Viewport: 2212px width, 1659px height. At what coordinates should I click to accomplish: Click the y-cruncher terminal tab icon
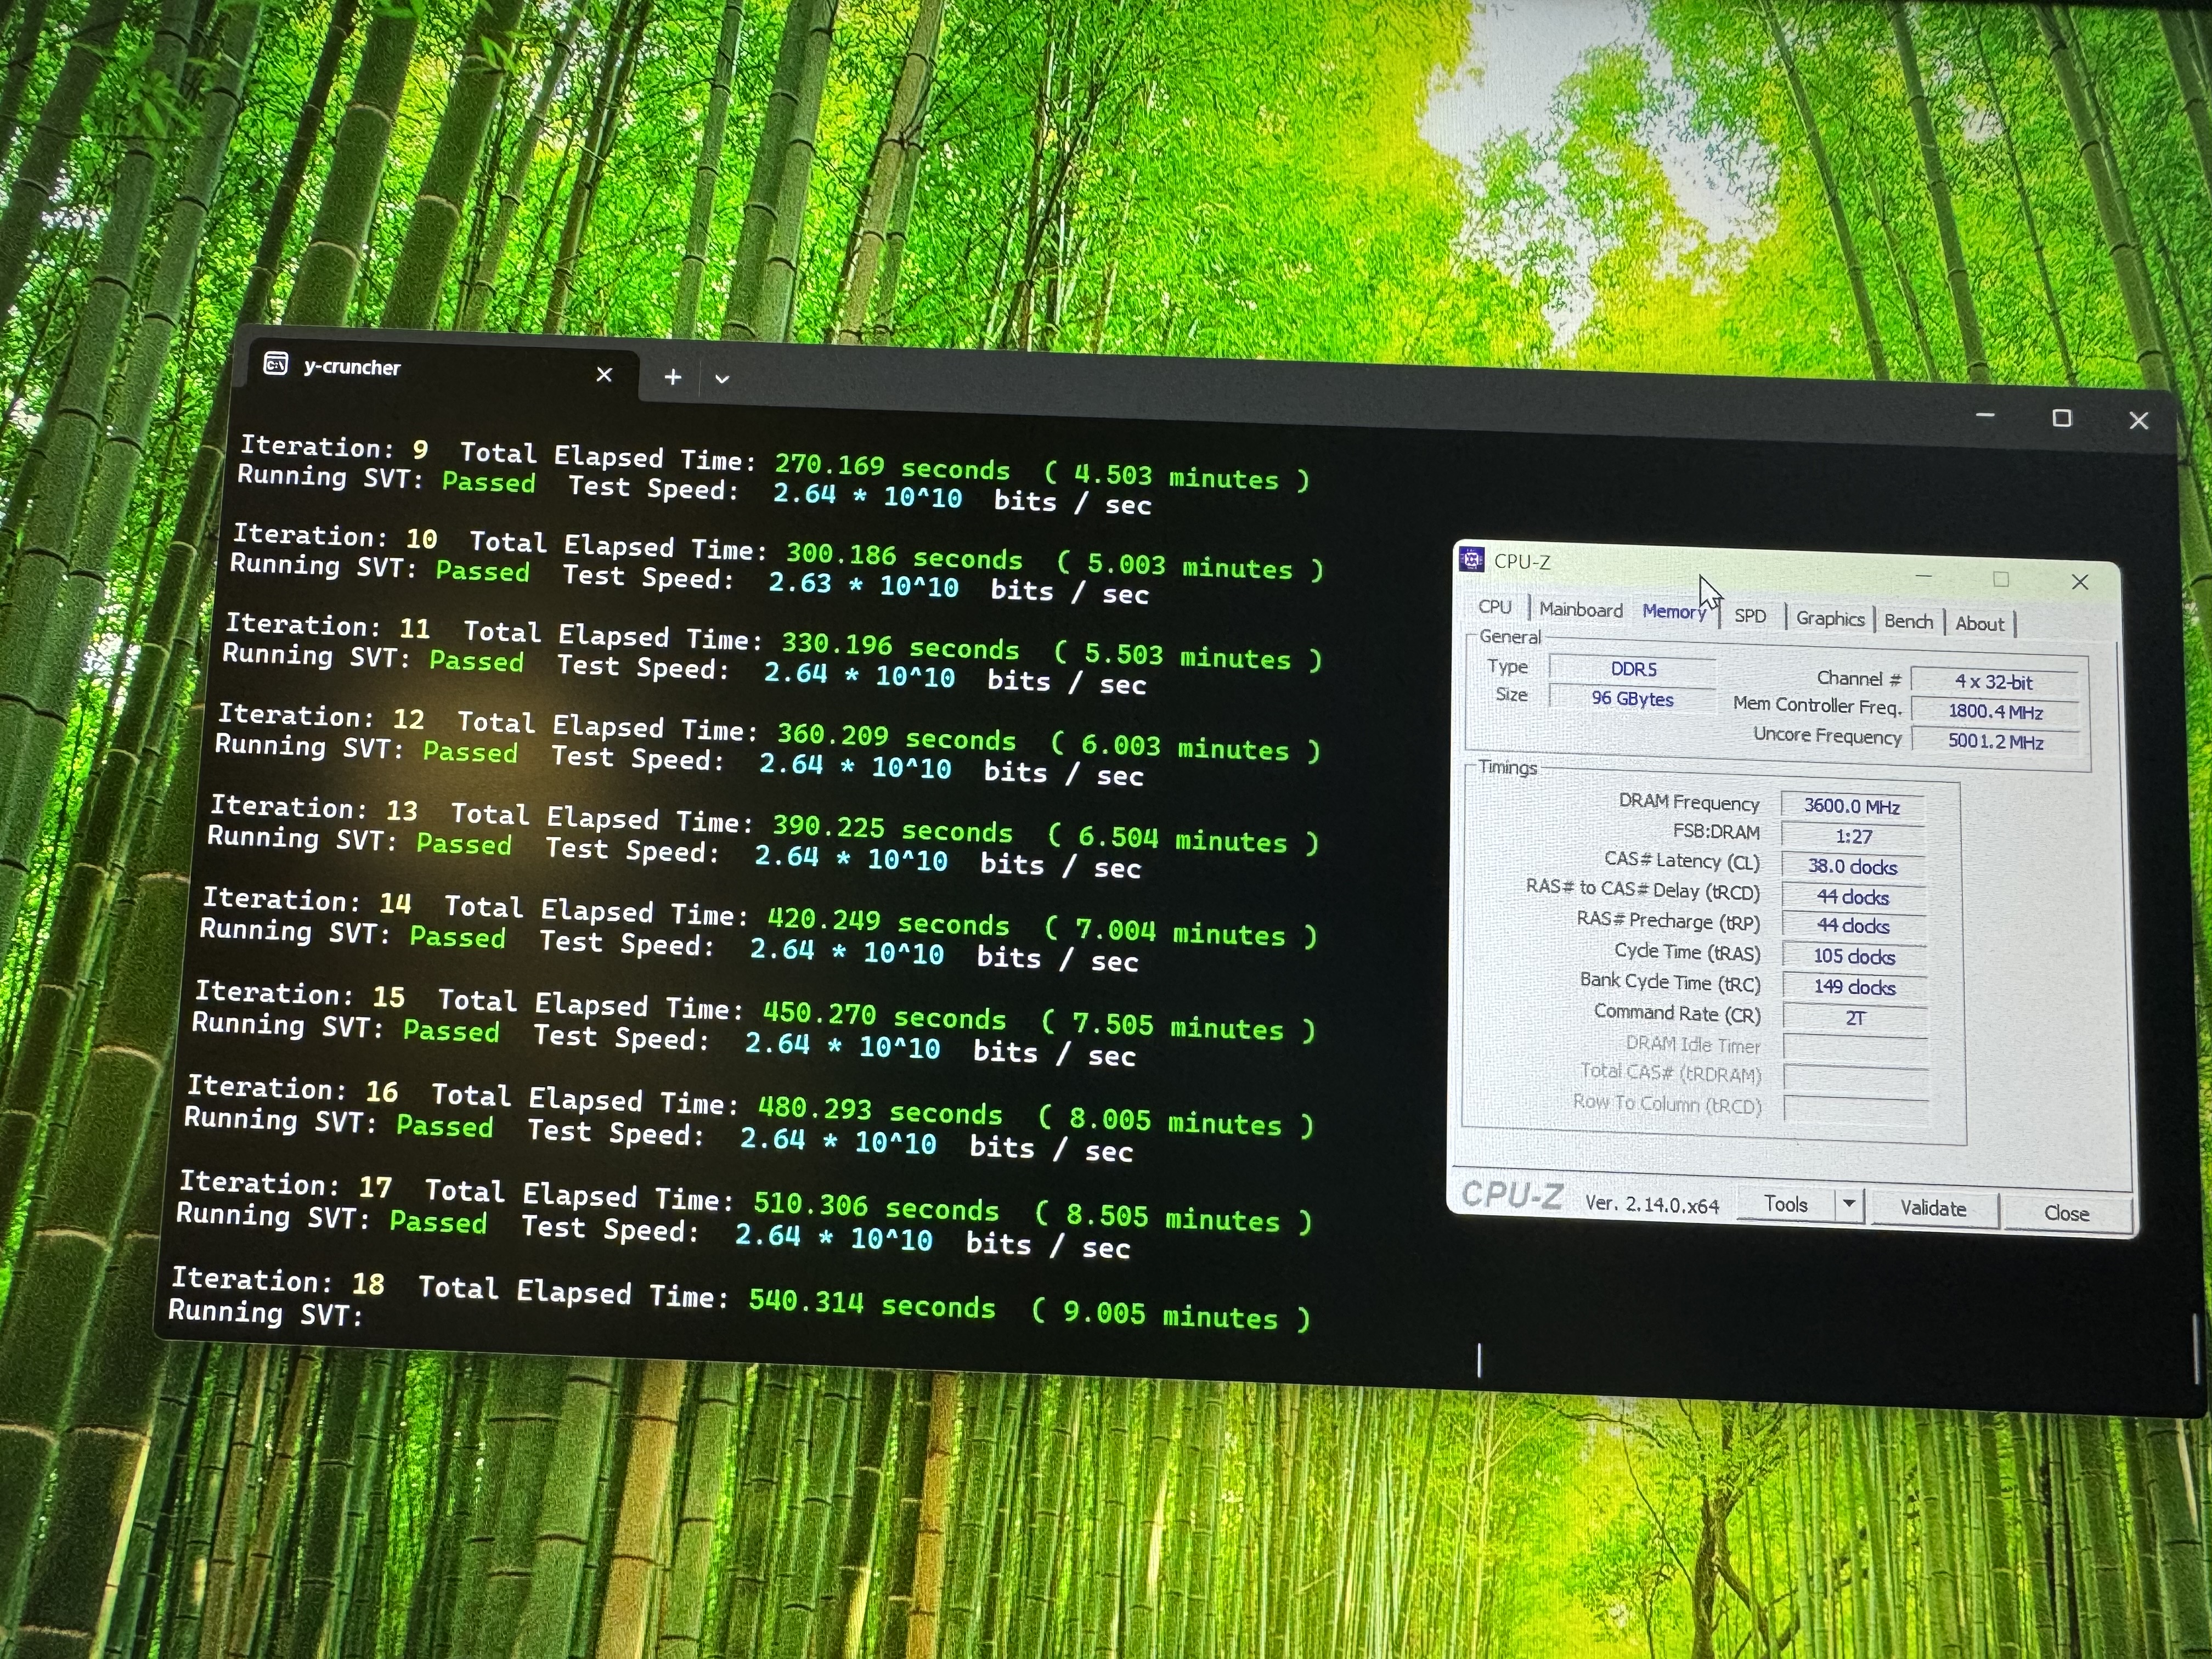(275, 364)
